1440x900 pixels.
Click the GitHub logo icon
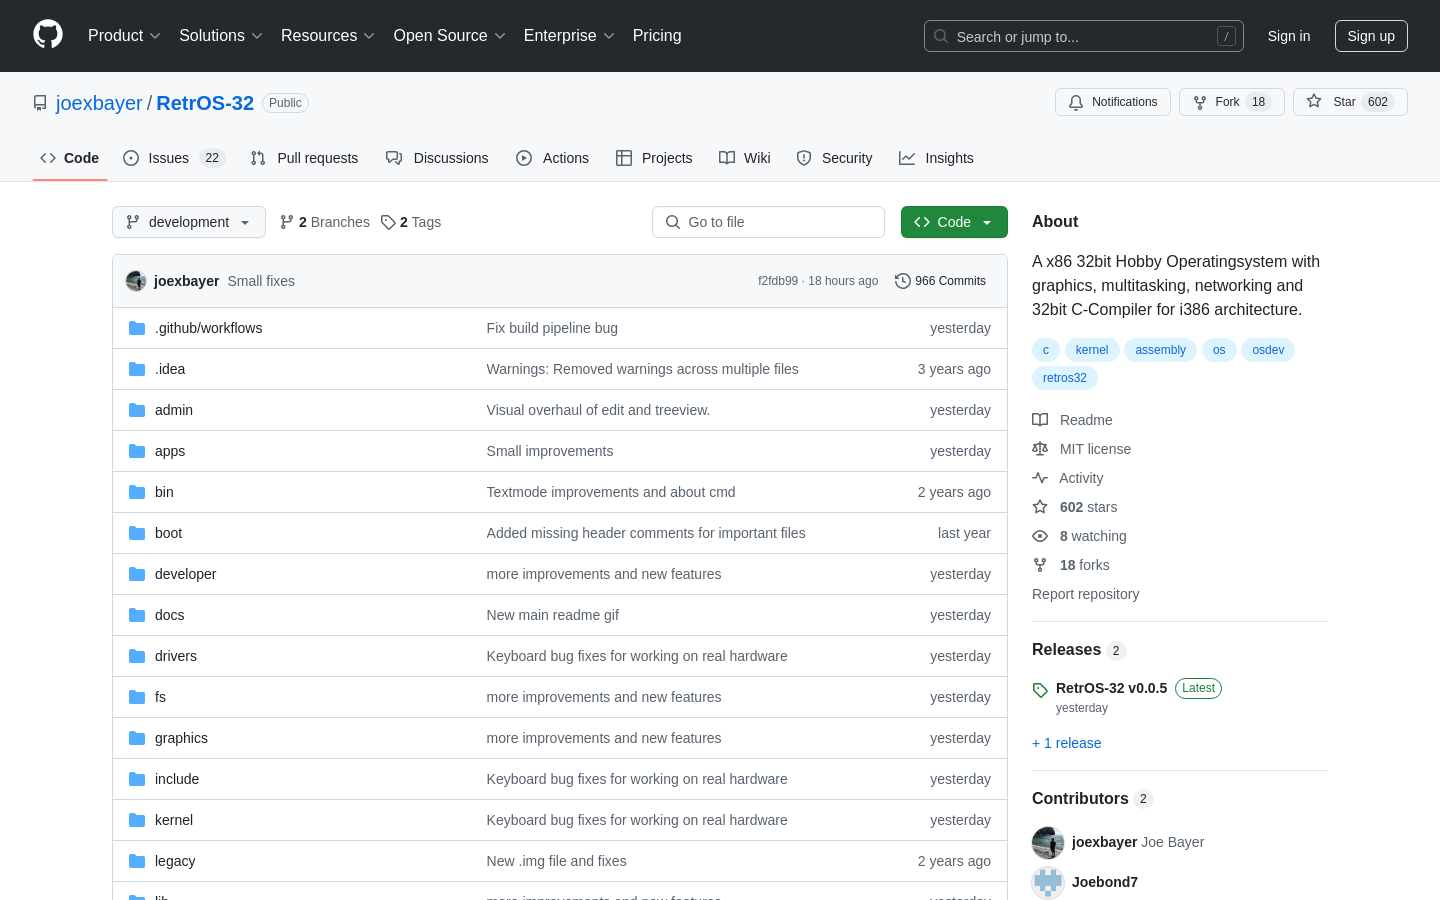48,35
